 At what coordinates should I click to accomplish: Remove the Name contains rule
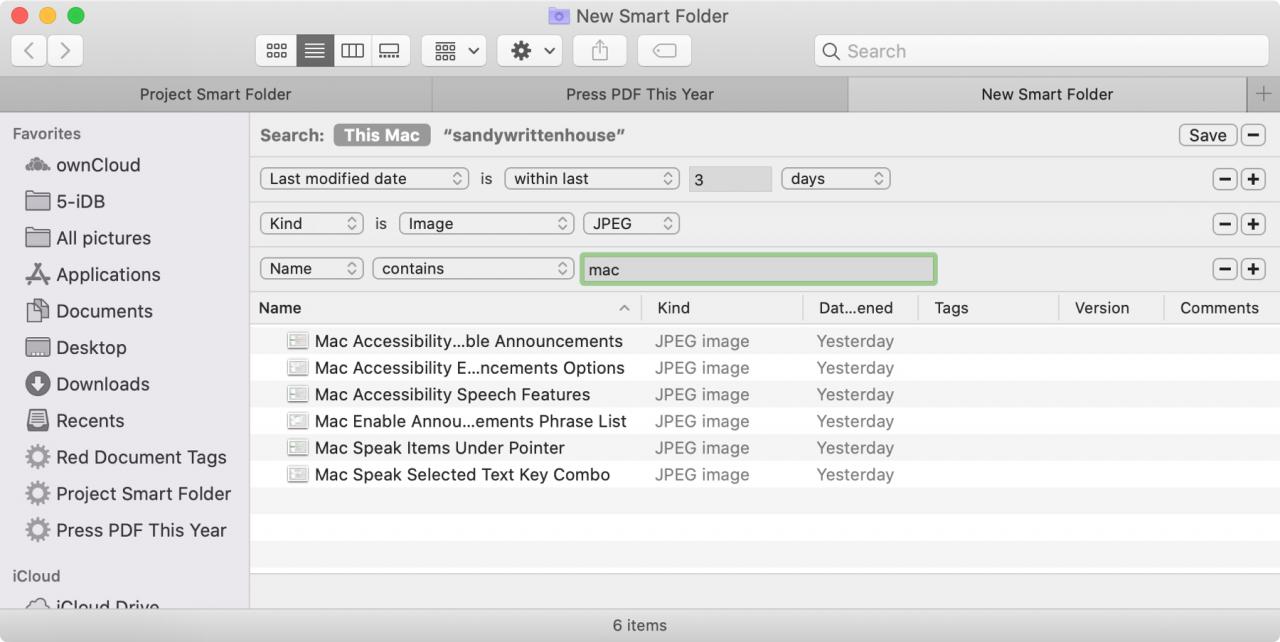tap(1225, 269)
